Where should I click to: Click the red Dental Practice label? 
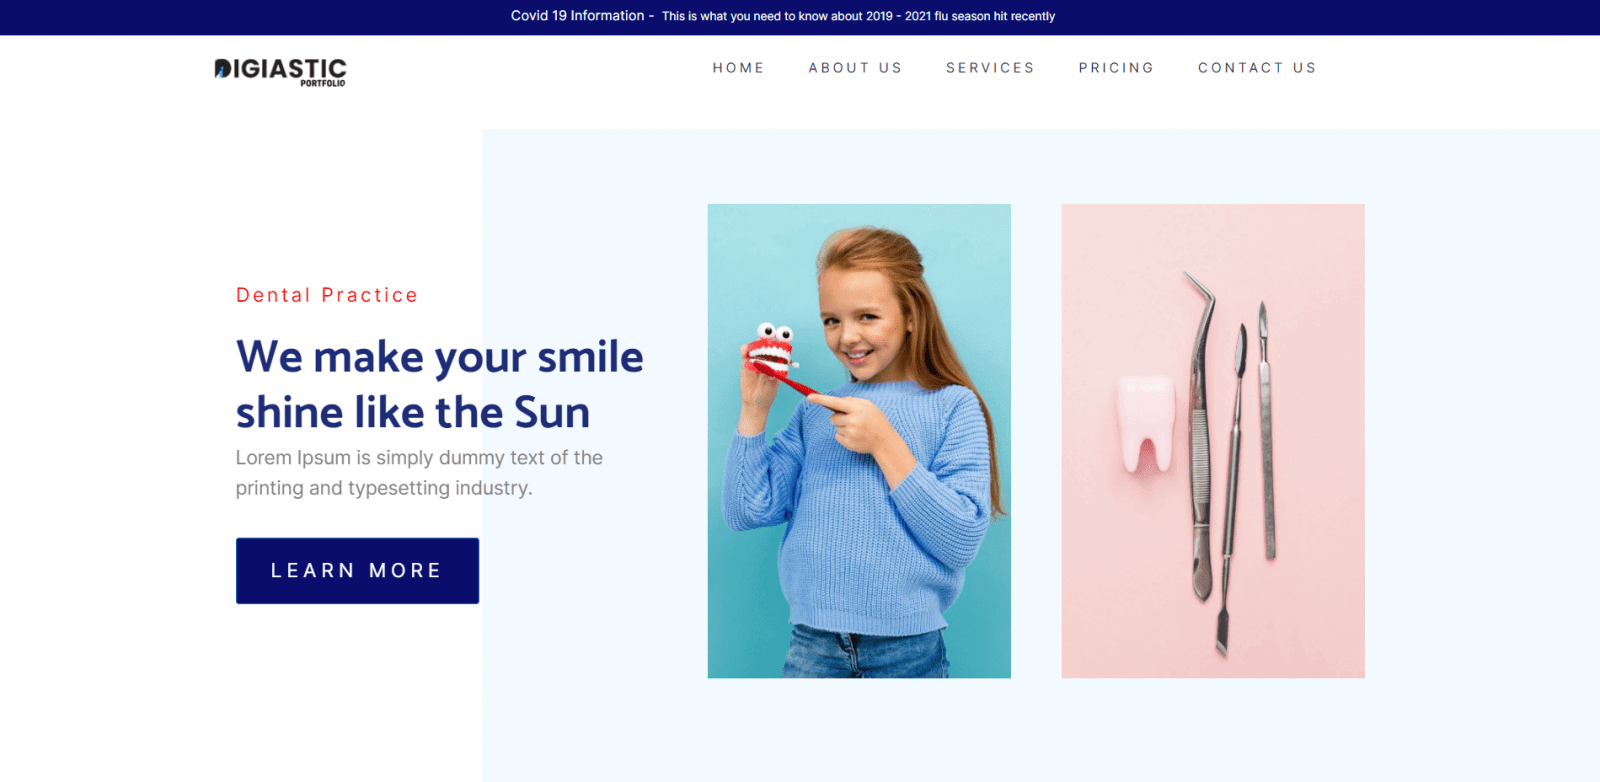click(x=327, y=295)
